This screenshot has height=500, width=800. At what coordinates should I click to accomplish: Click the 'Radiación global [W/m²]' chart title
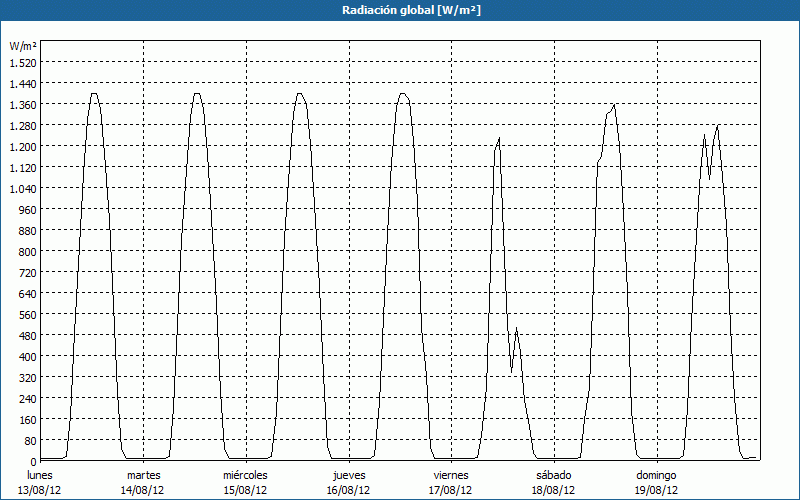tap(400, 10)
